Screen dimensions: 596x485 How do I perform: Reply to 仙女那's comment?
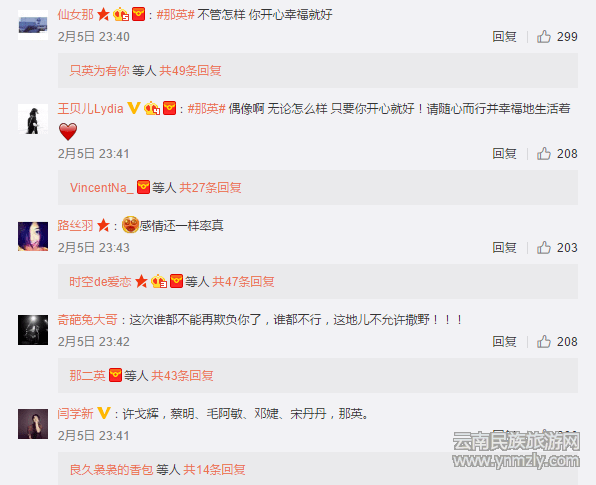pos(504,36)
